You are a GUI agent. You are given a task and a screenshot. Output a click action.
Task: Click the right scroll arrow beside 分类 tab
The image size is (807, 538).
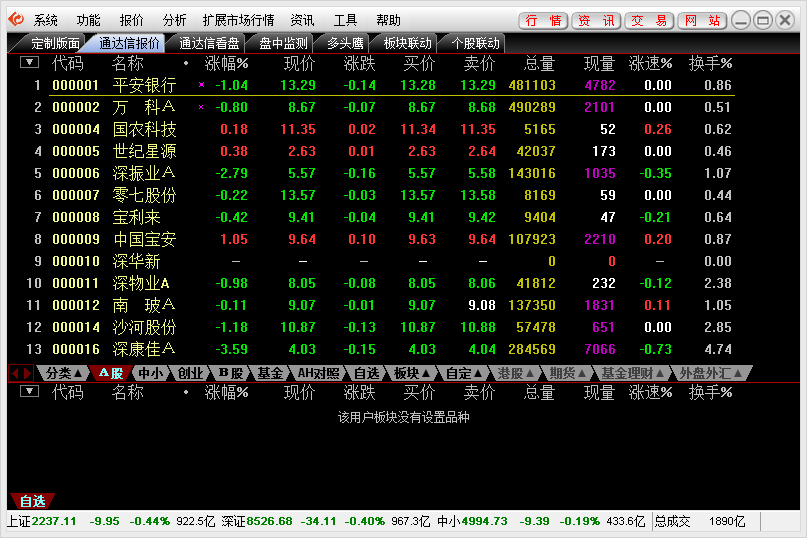[x=27, y=373]
